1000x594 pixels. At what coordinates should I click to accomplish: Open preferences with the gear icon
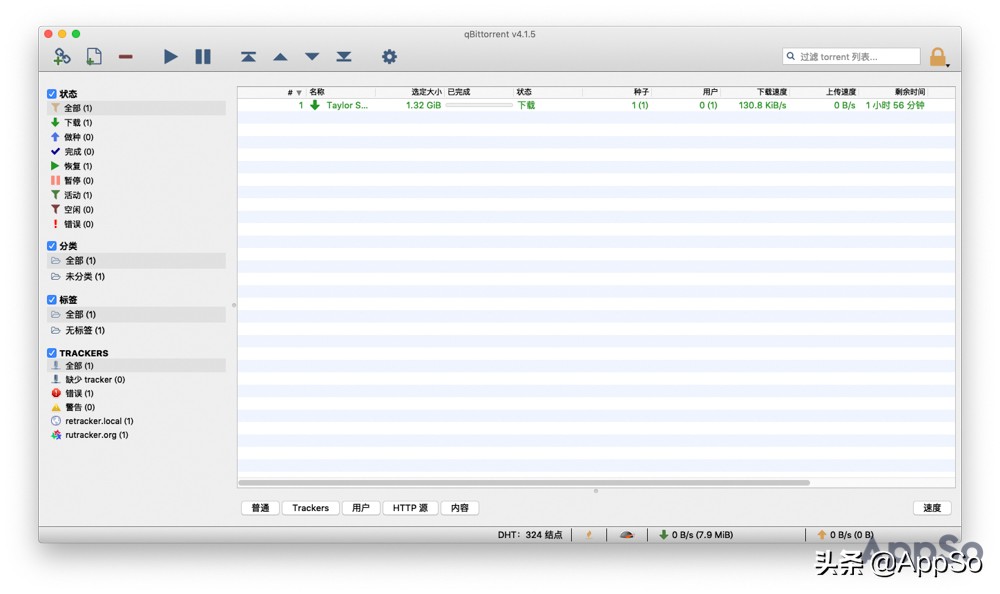389,57
